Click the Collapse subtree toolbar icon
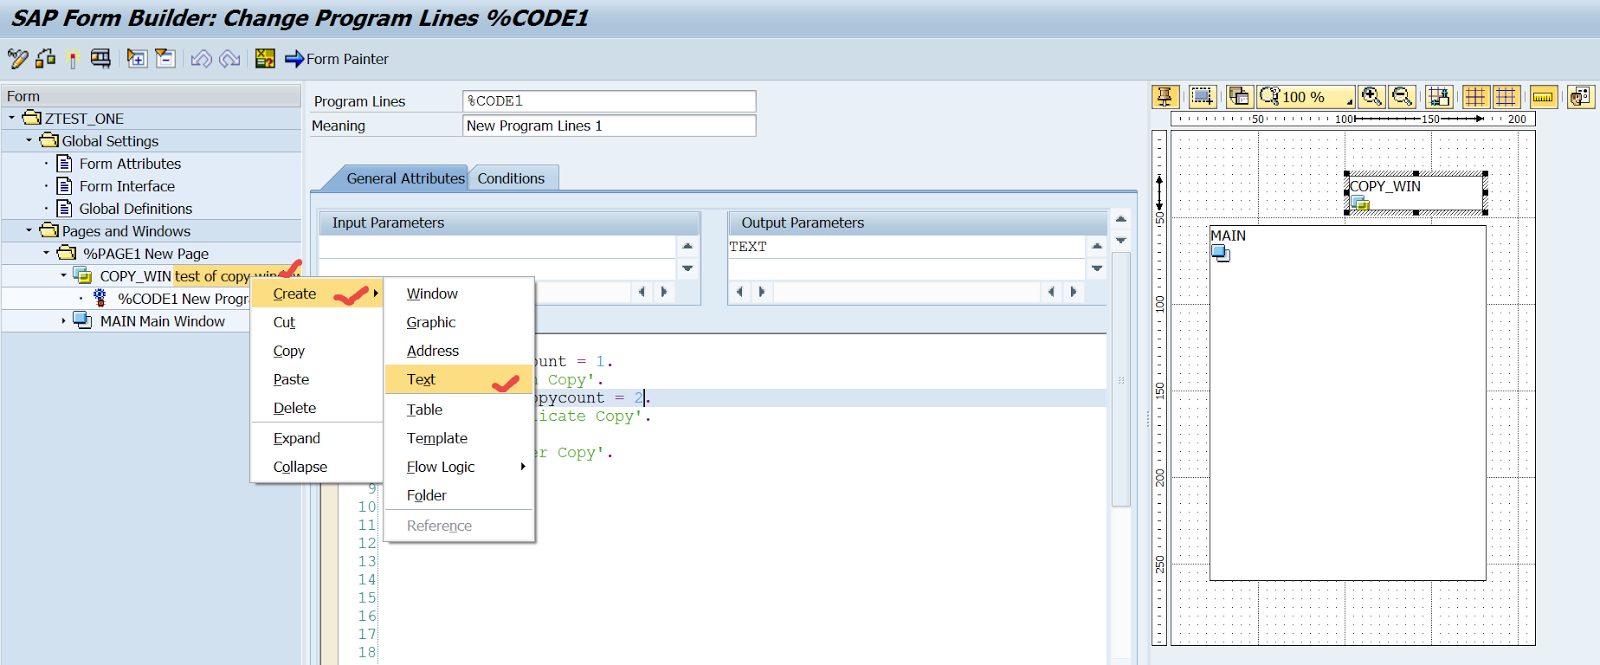Screen dimensions: 1600x665 click(x=165, y=59)
